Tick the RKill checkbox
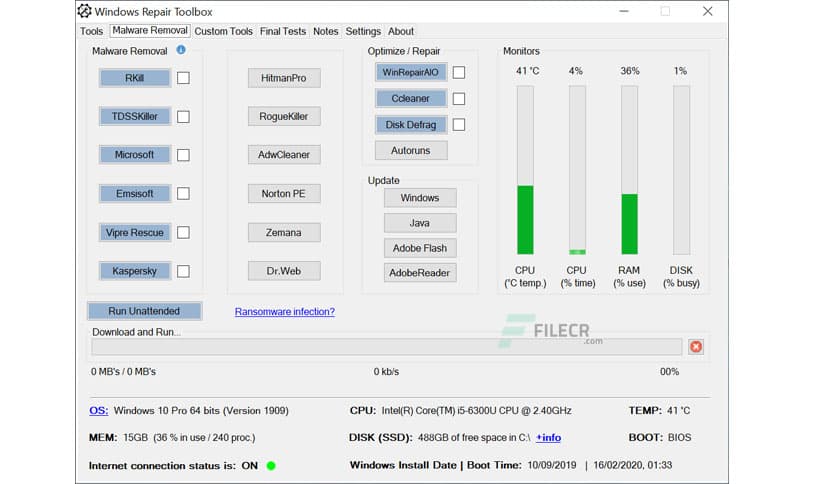 183,78
